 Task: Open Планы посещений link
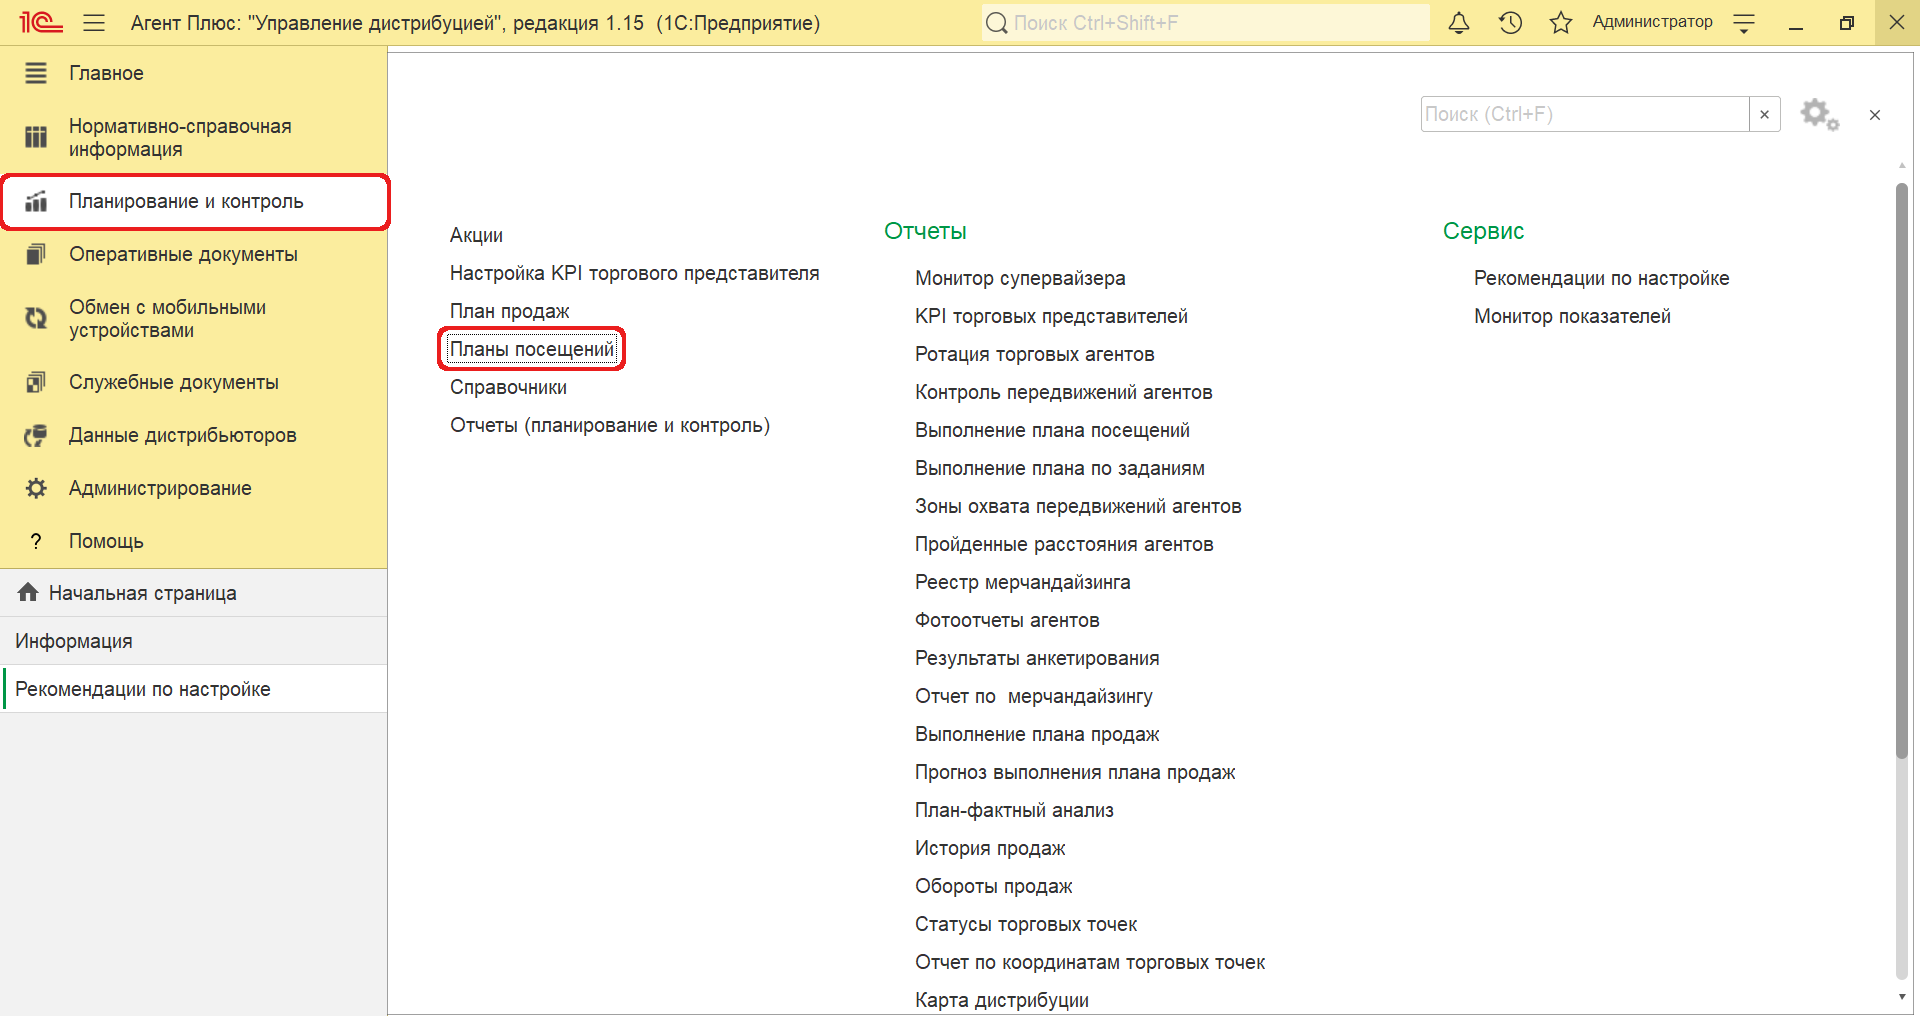tap(532, 349)
